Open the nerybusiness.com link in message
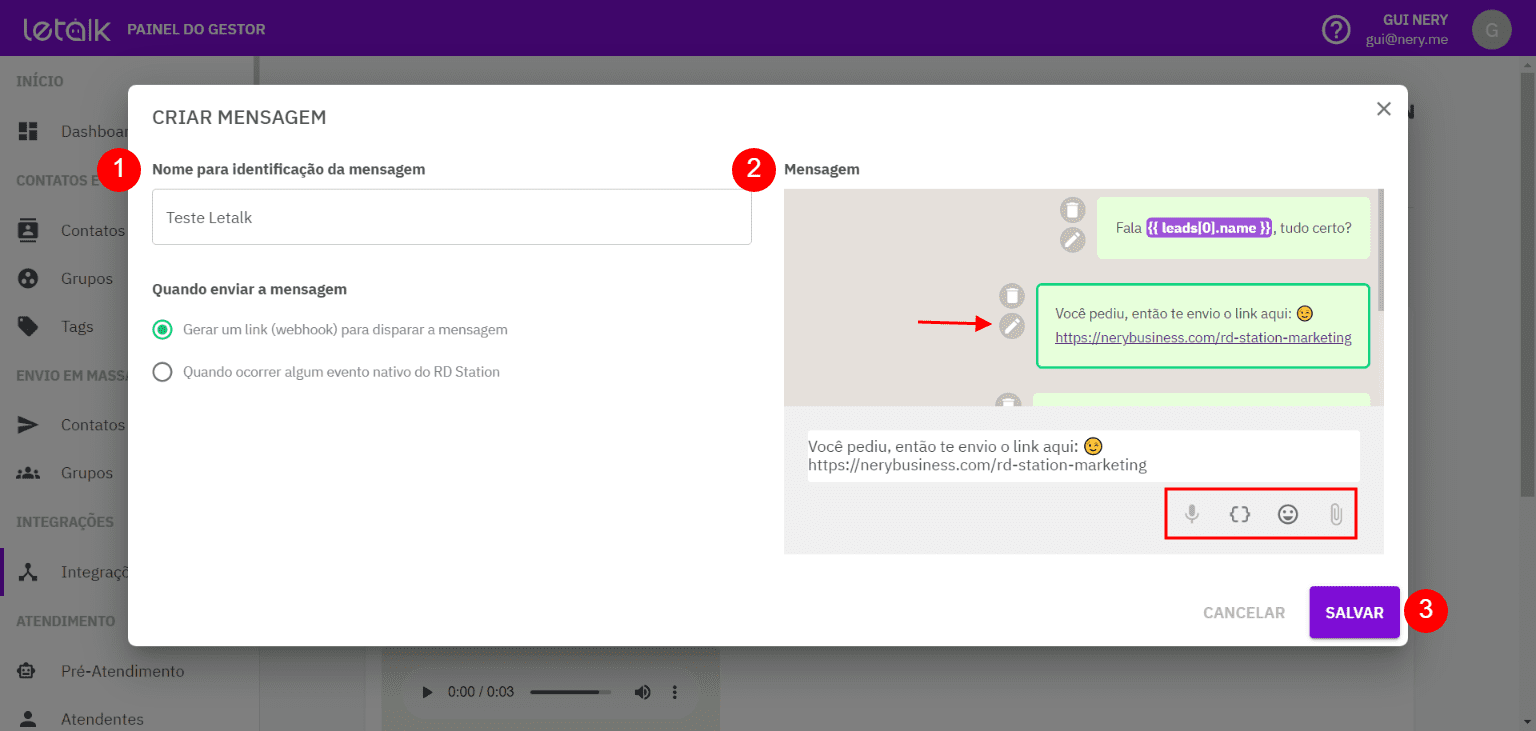Viewport: 1536px width, 731px height. [x=1202, y=338]
